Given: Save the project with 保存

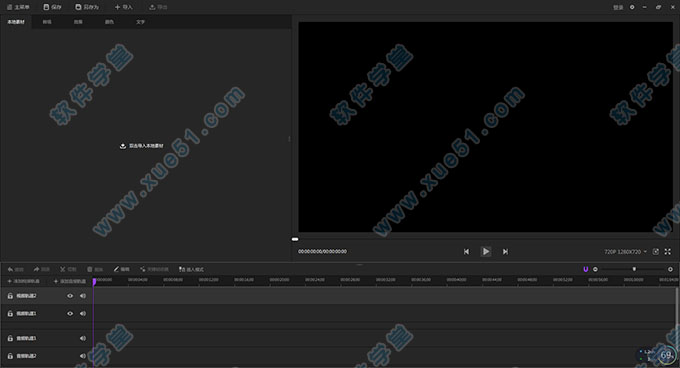Looking at the screenshot, I should (x=52, y=7).
